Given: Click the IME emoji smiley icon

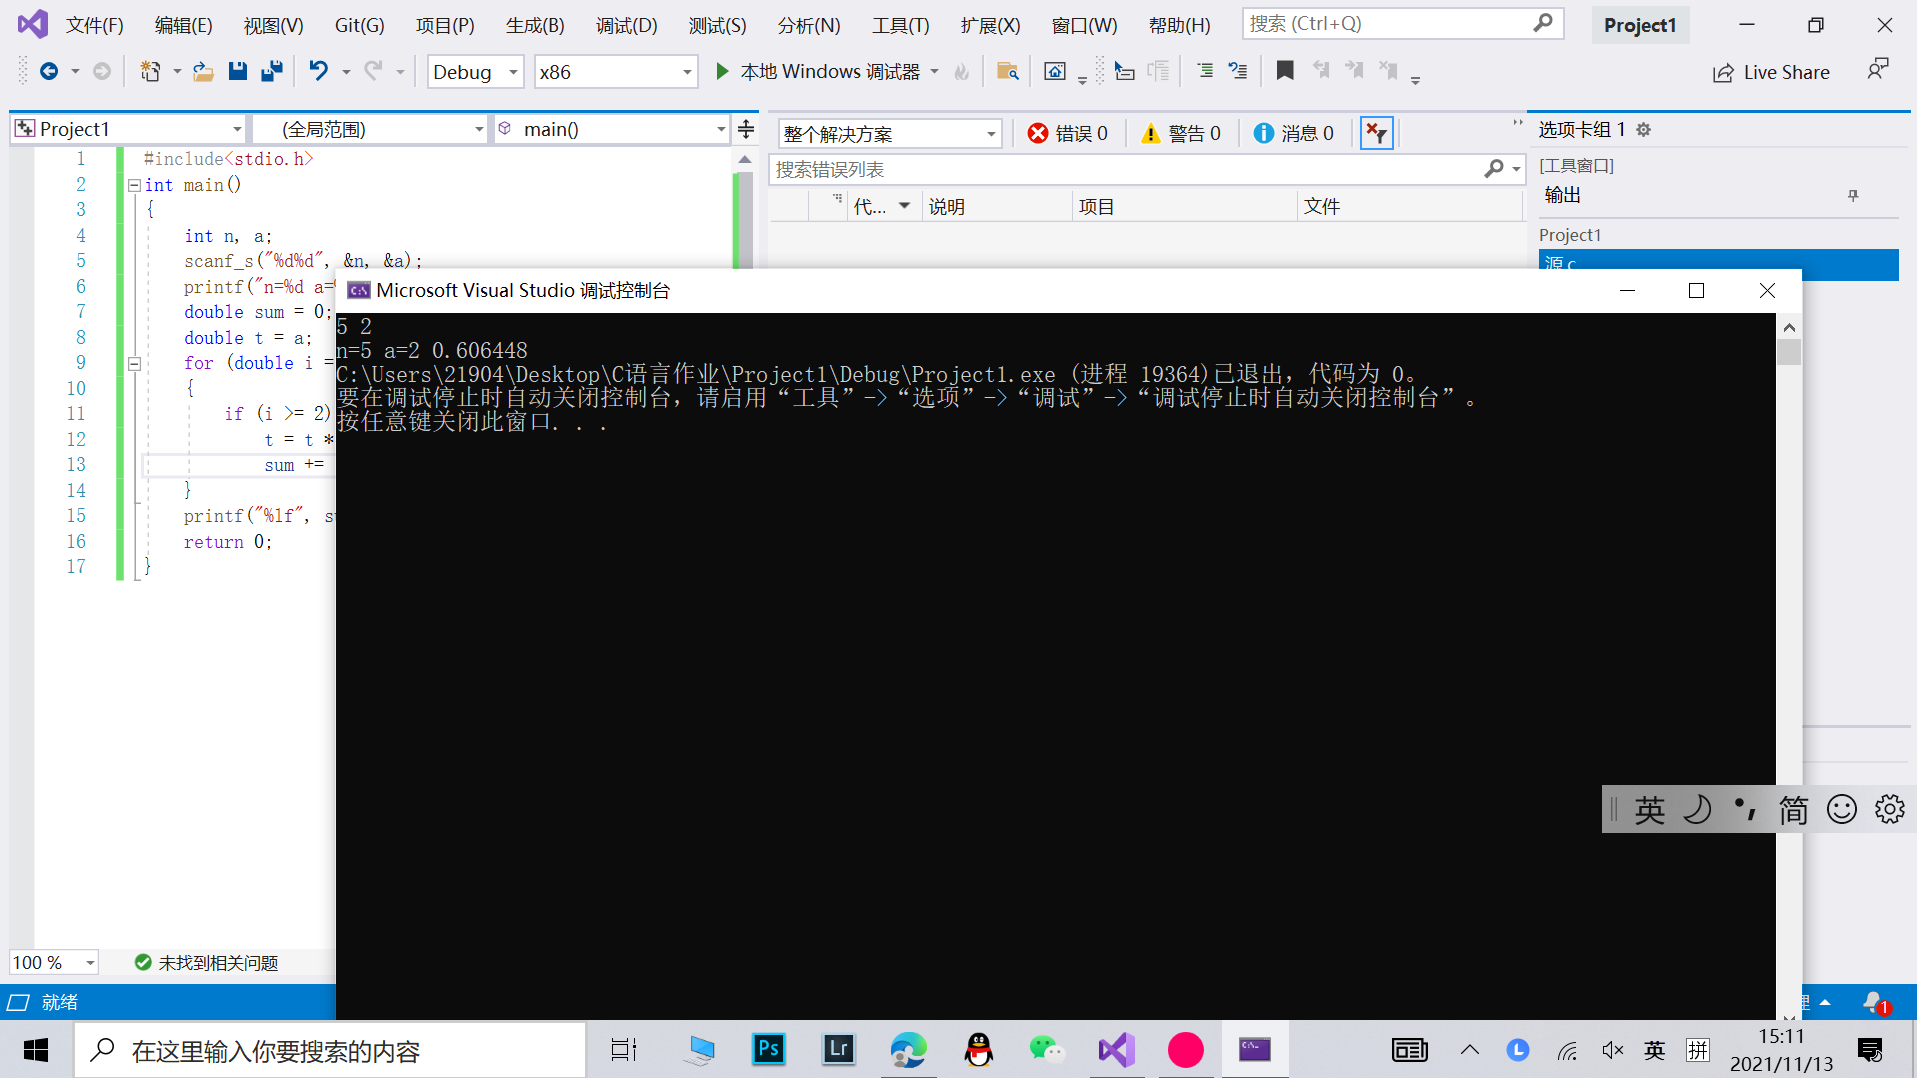Looking at the screenshot, I should (1841, 808).
